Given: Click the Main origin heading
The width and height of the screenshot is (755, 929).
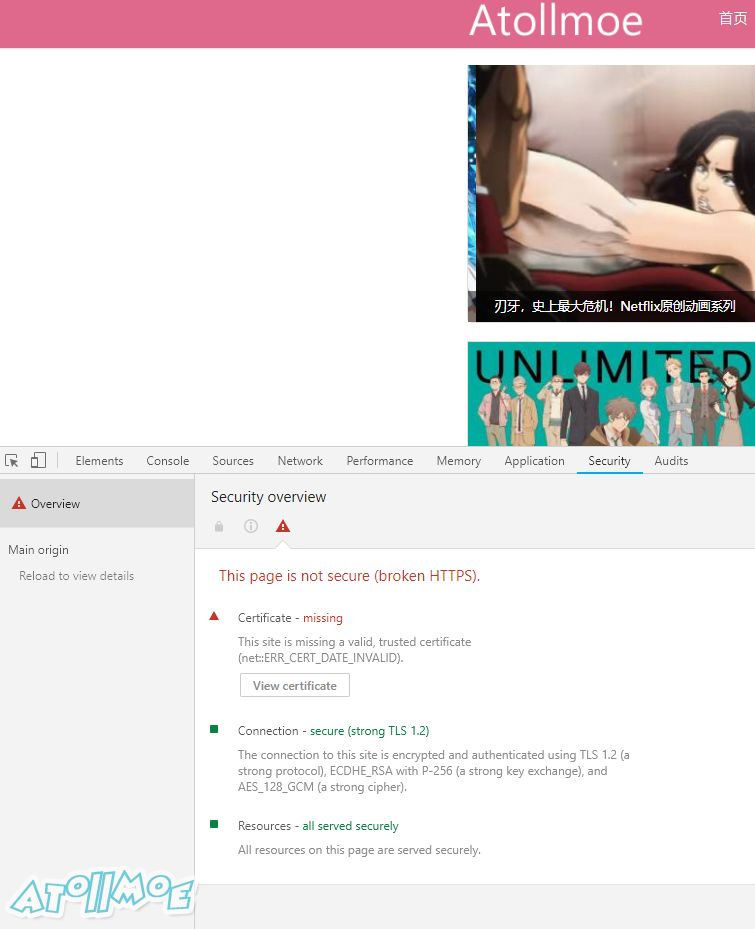Looking at the screenshot, I should pos(39,550).
